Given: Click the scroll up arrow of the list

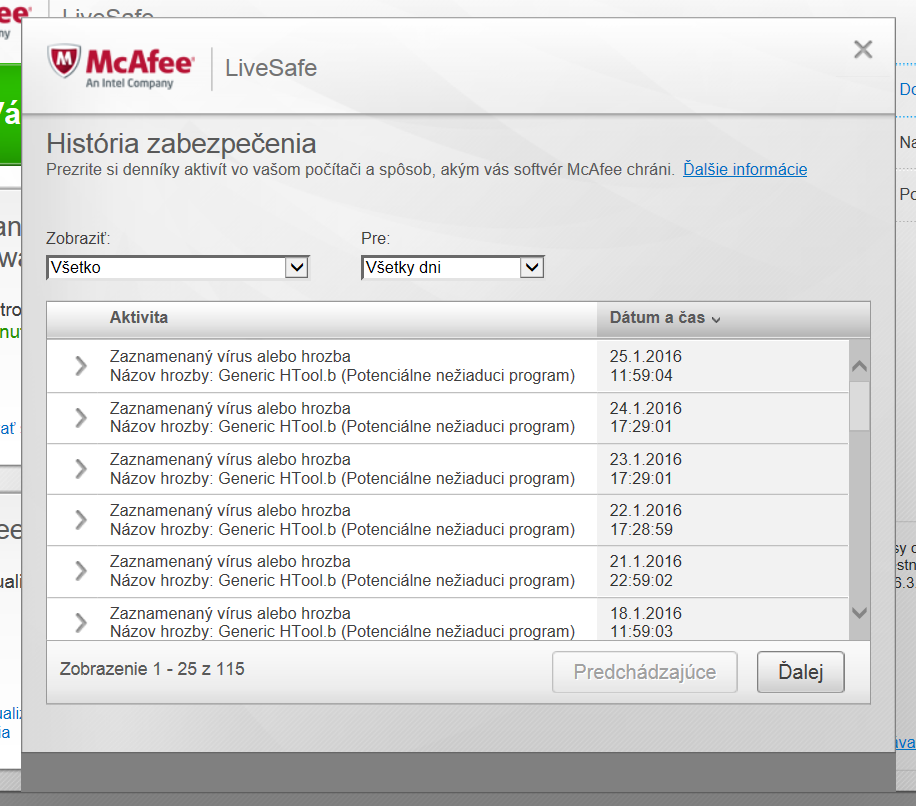Looking at the screenshot, I should (859, 367).
